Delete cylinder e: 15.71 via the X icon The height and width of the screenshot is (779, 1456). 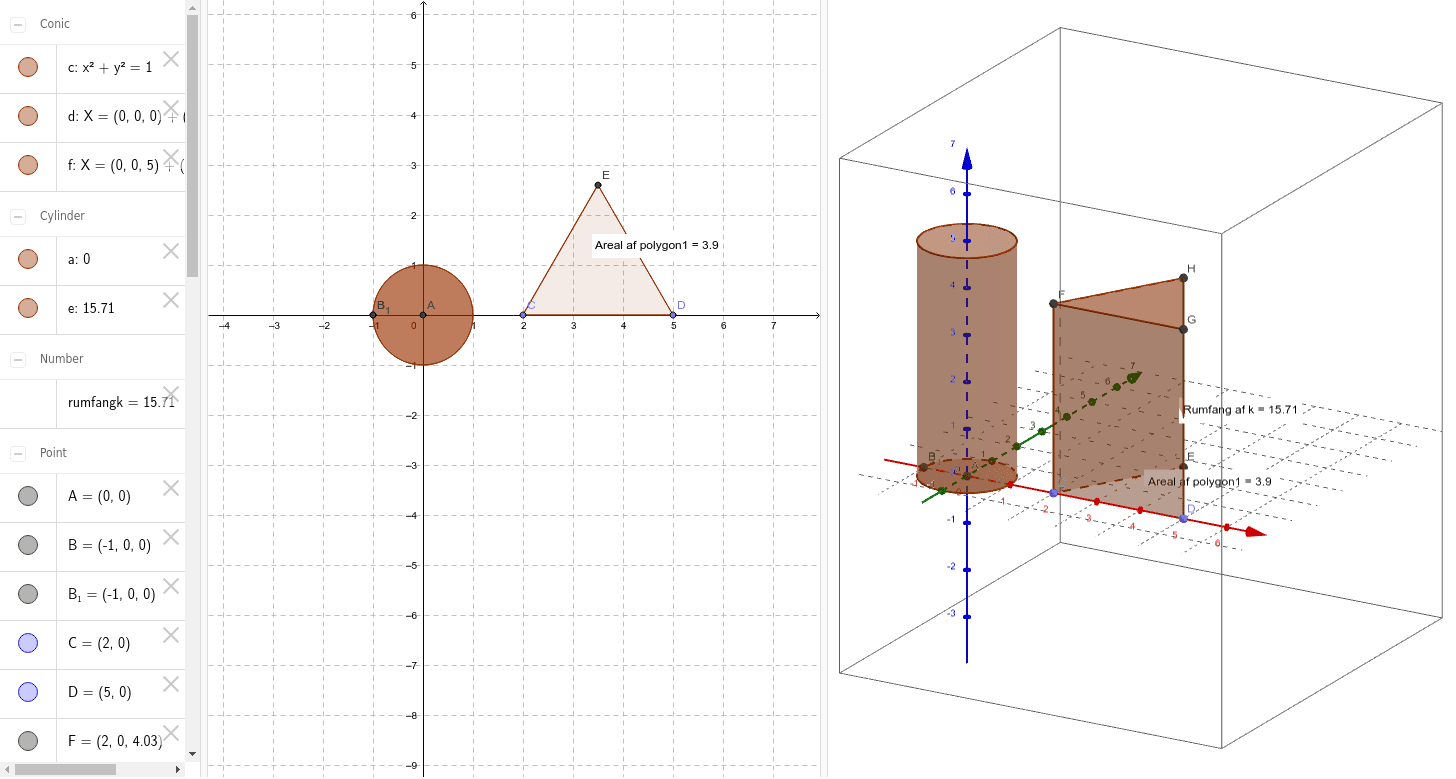coord(170,299)
